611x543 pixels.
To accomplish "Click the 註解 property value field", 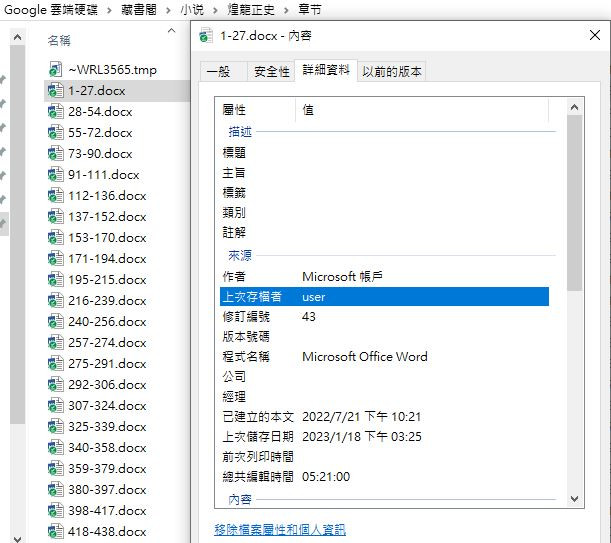I will (425, 232).
